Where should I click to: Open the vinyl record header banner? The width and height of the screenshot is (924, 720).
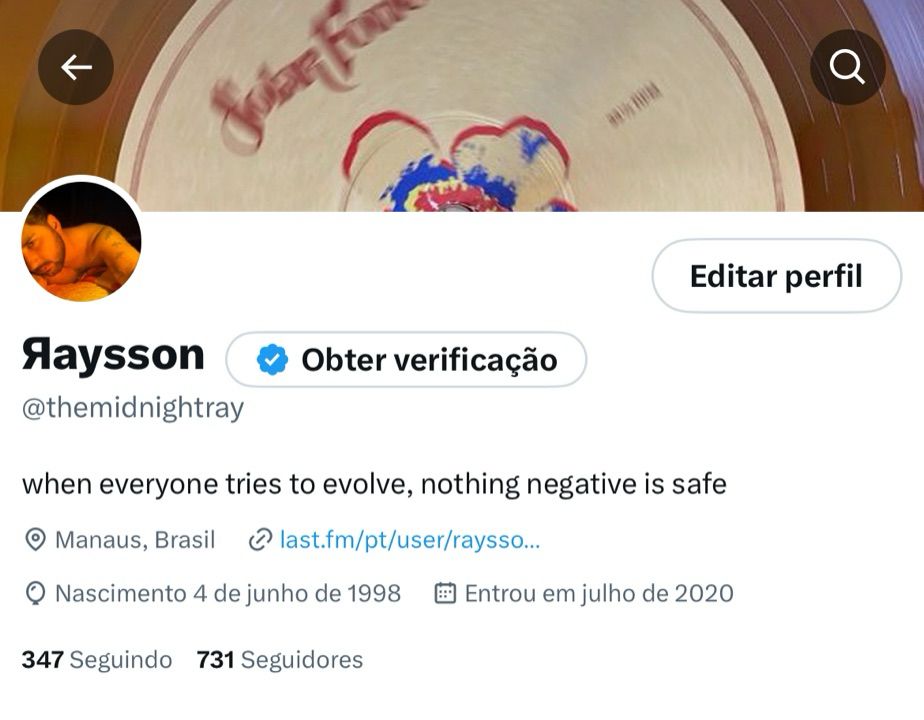(x=462, y=105)
